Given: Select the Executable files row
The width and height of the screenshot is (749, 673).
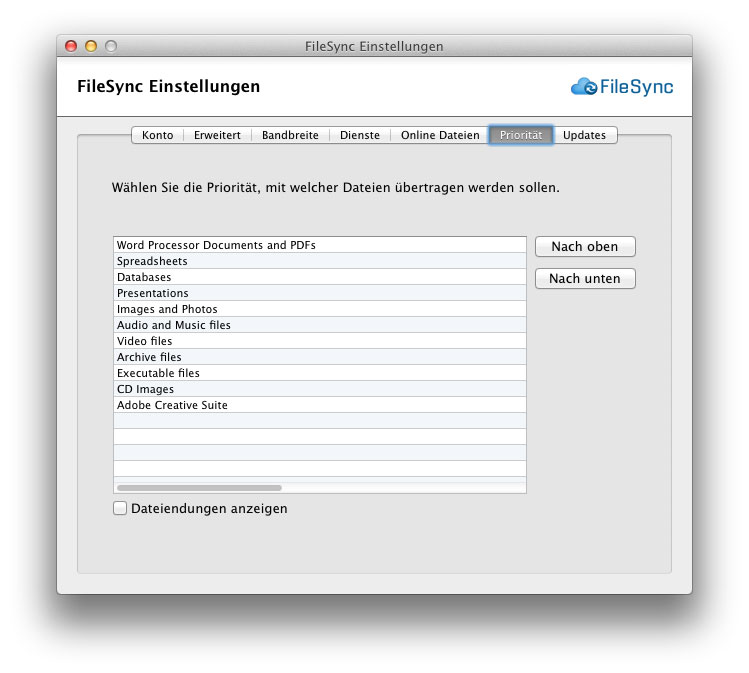Looking at the screenshot, I should pyautogui.click(x=320, y=373).
